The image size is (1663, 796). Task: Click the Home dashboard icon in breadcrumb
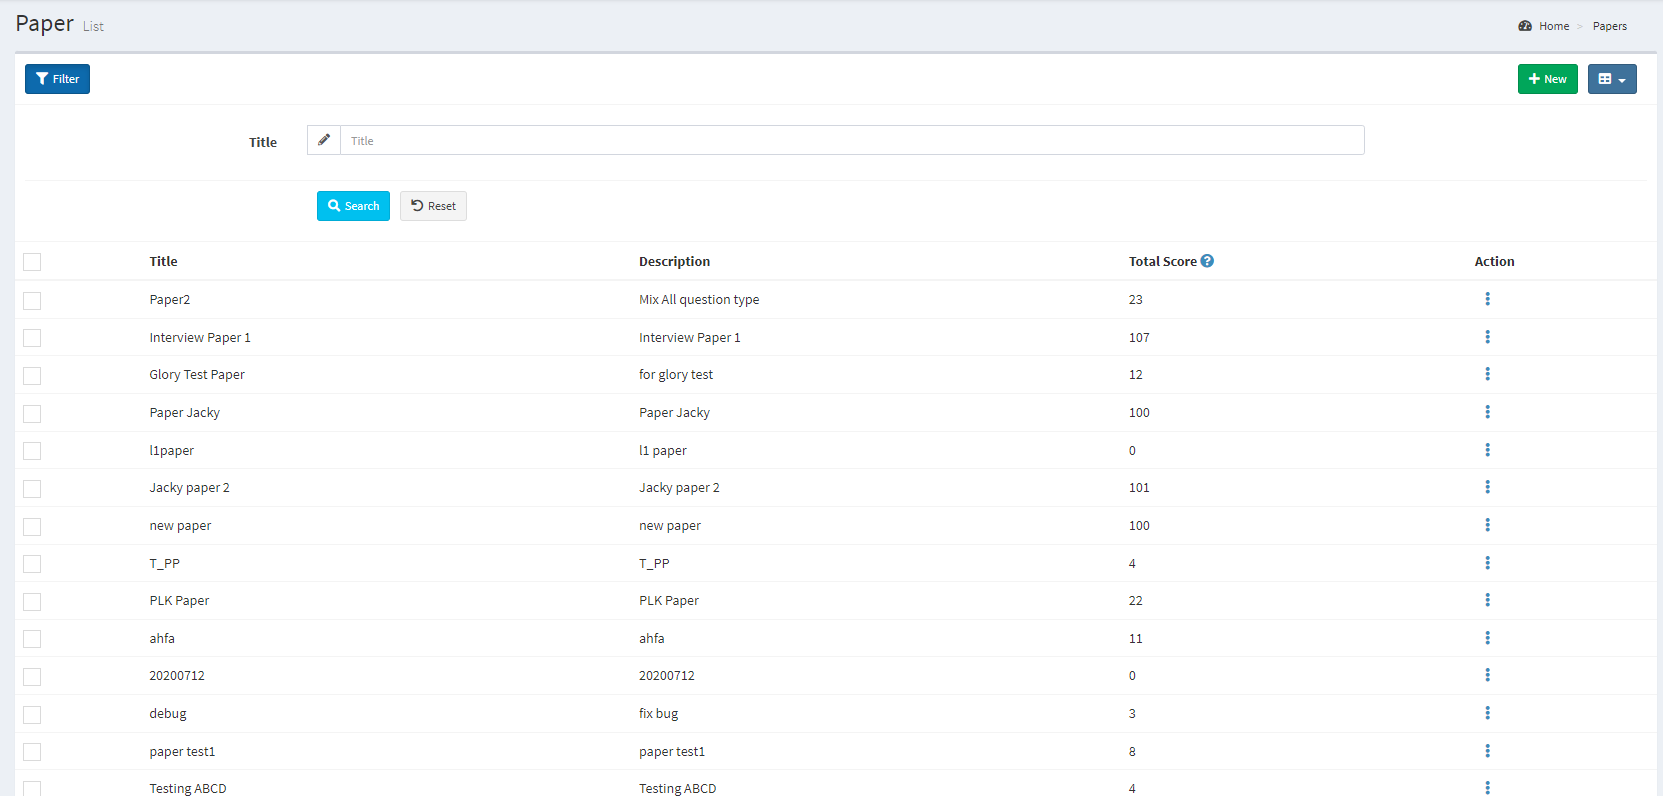(1525, 26)
